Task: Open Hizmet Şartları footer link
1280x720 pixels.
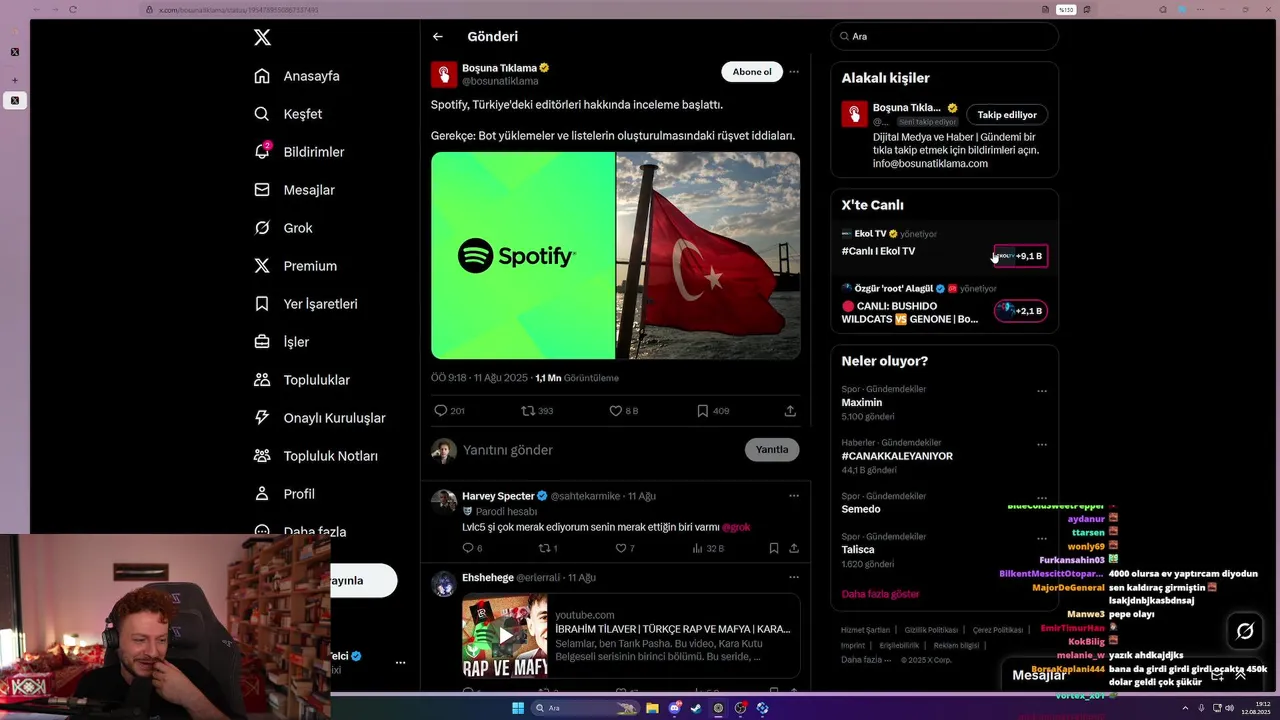Action: click(865, 630)
